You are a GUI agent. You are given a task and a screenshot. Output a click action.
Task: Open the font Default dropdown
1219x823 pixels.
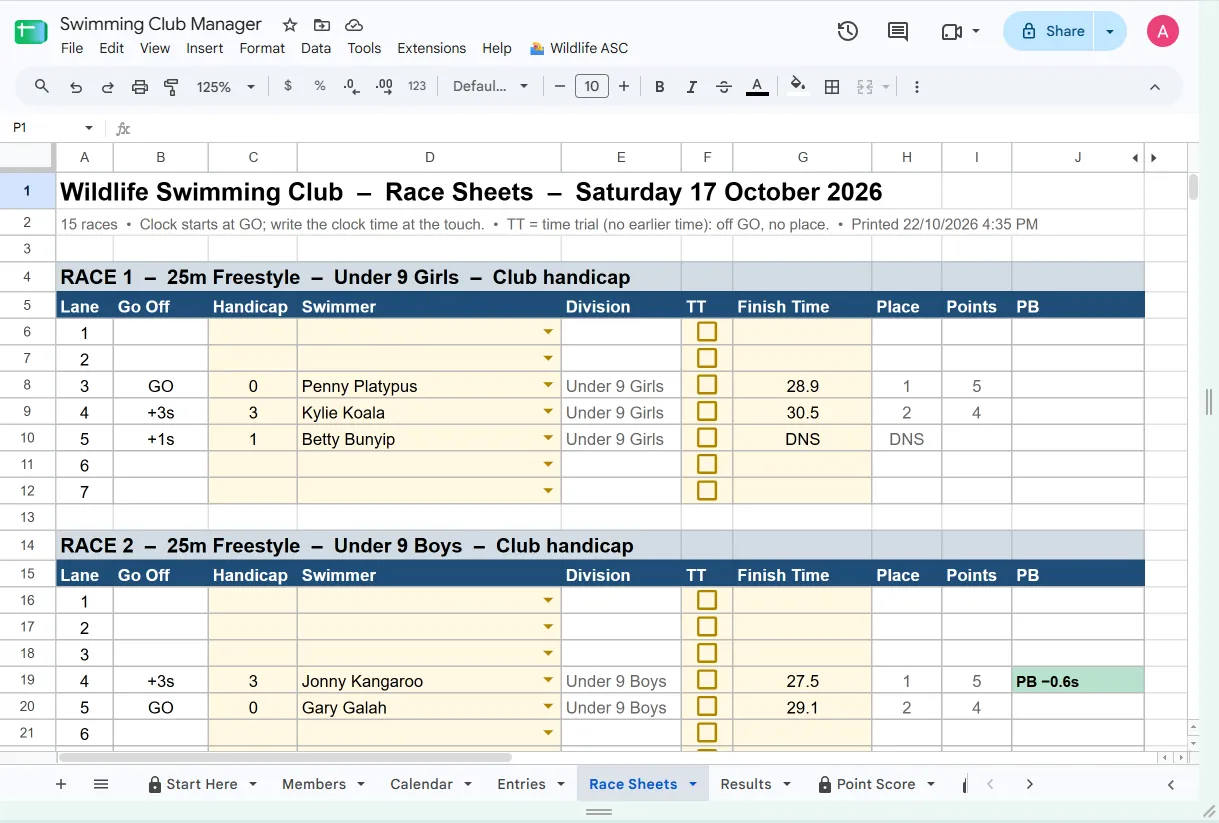(x=490, y=87)
